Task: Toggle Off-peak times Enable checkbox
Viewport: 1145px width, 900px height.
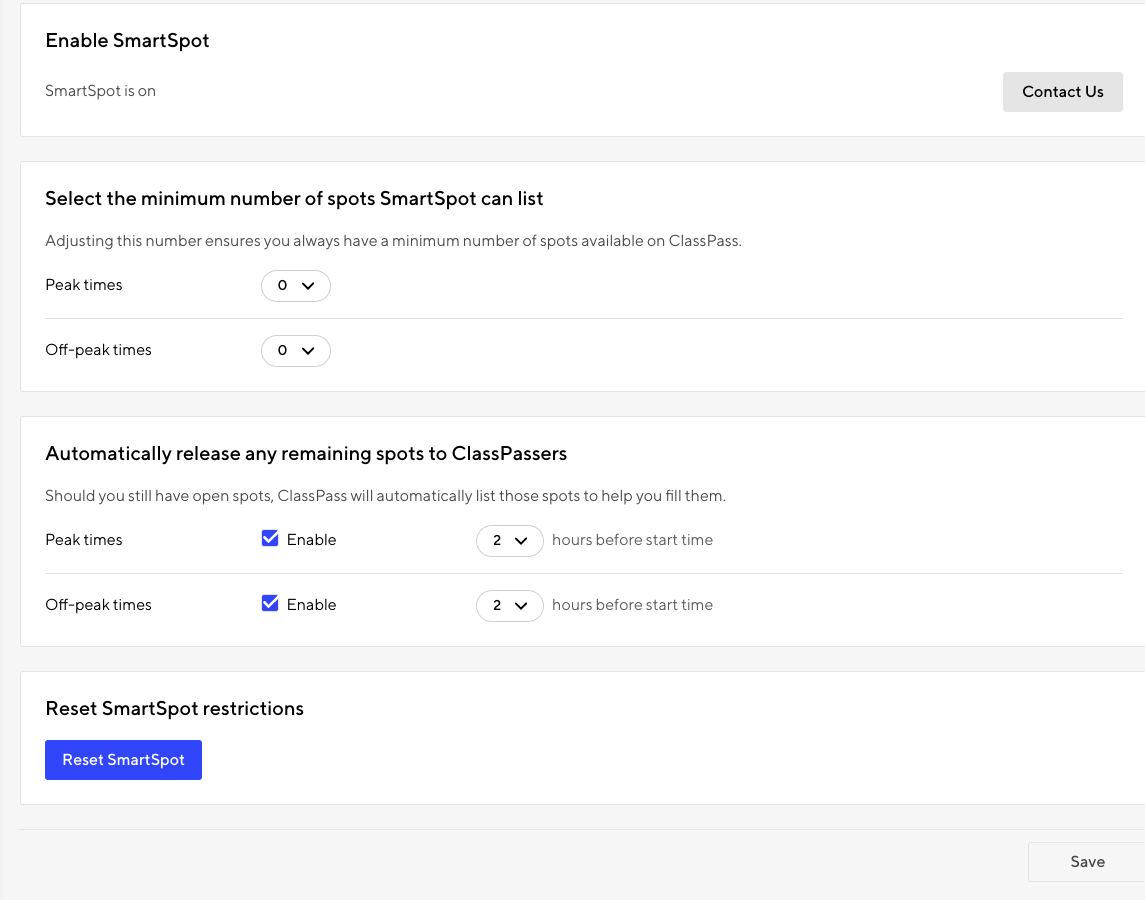Action: (x=270, y=604)
